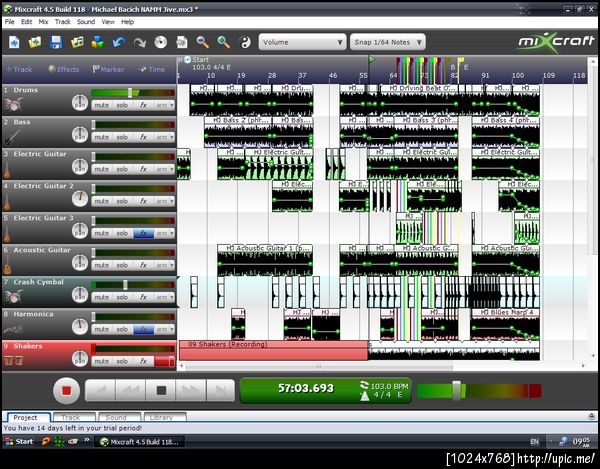Mute the Crash Cymbal track

101,297
